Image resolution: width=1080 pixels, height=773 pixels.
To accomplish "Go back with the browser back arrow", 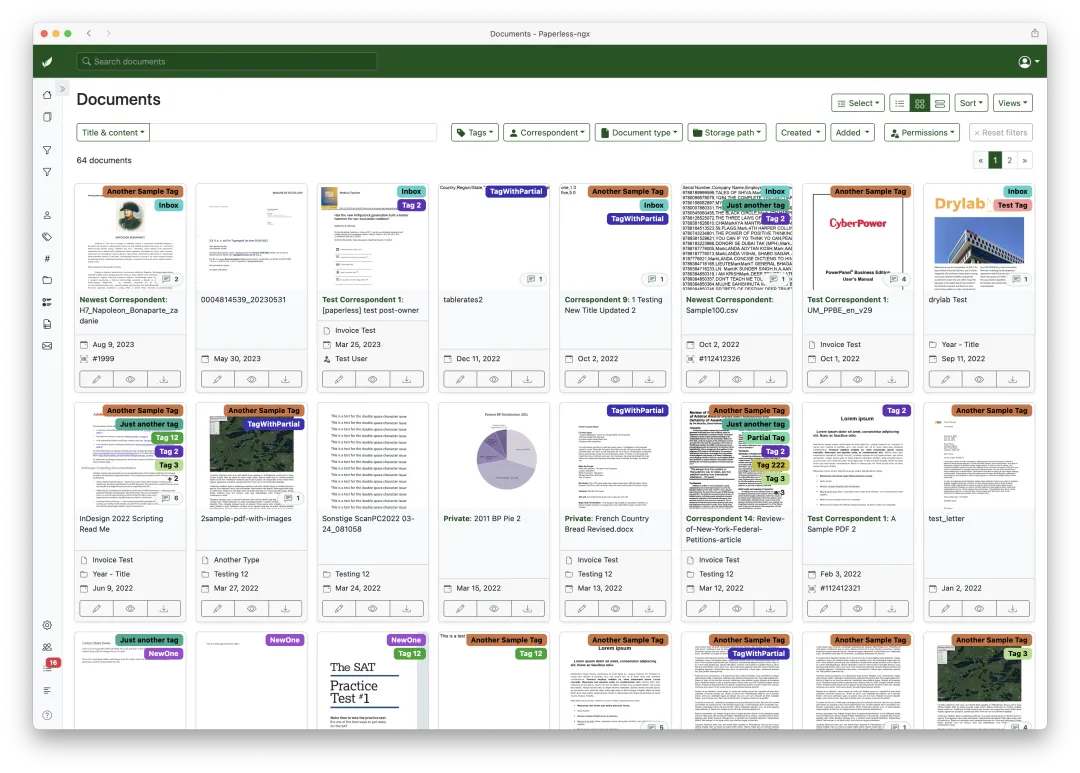I will 89,33.
